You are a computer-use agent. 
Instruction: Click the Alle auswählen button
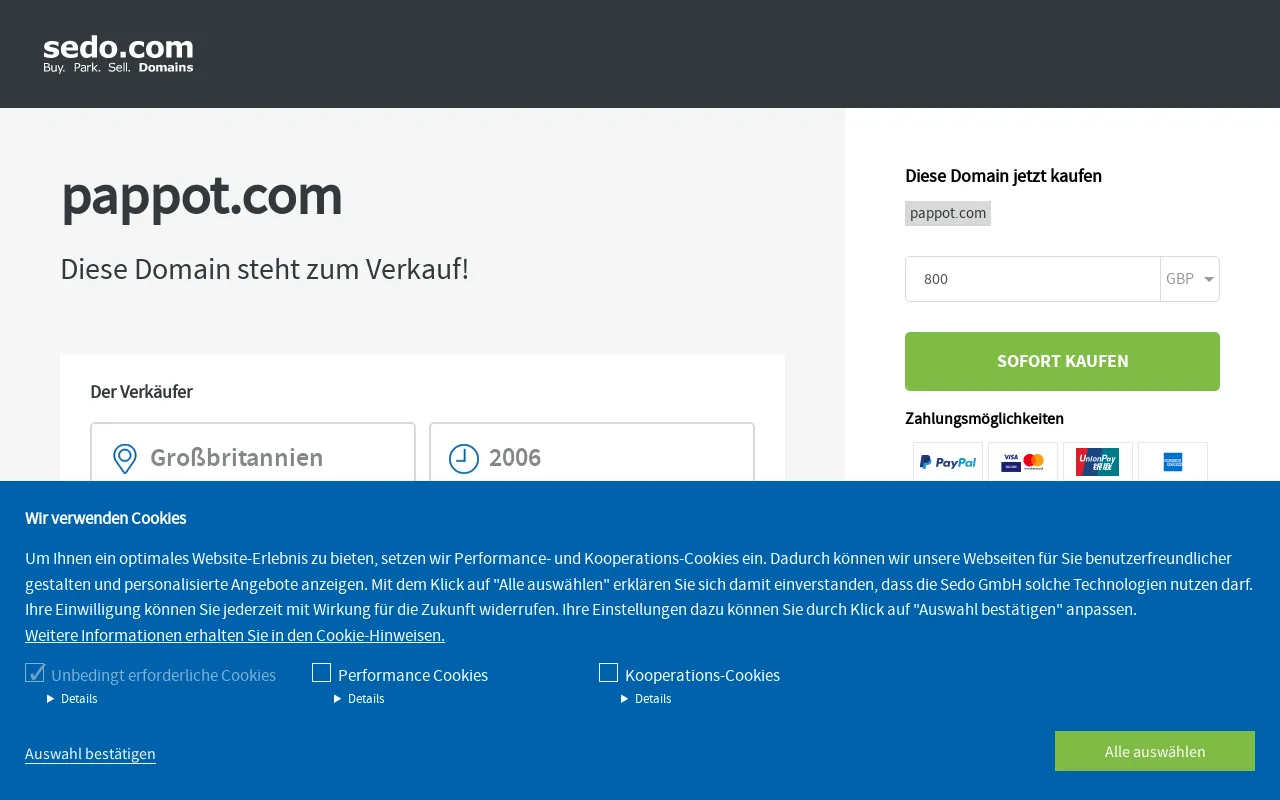tap(1155, 751)
